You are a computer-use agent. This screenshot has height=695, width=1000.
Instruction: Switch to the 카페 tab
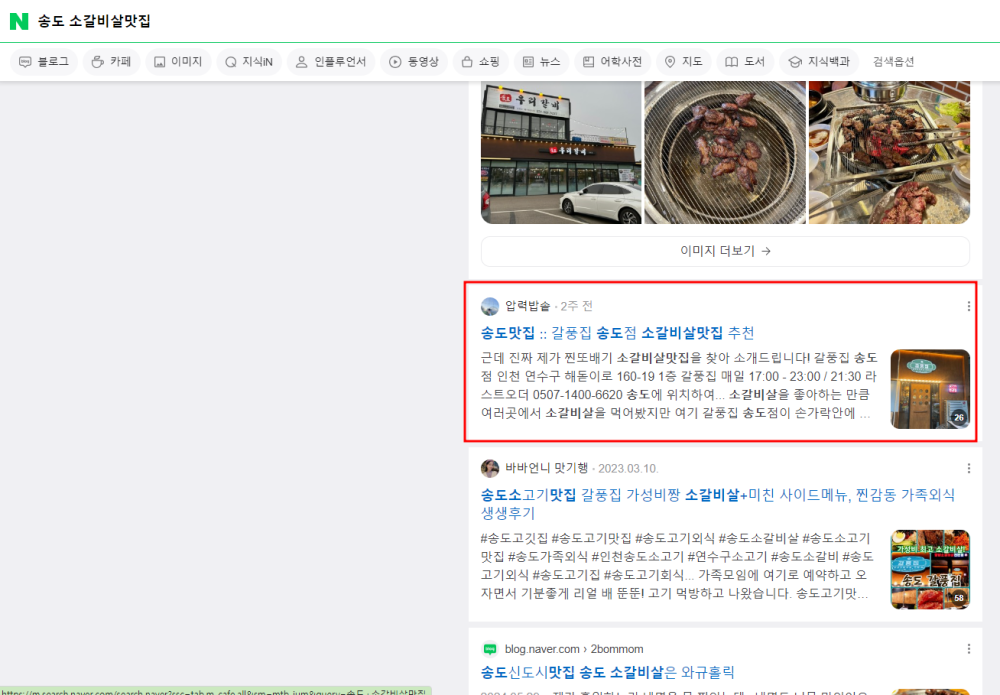[111, 62]
